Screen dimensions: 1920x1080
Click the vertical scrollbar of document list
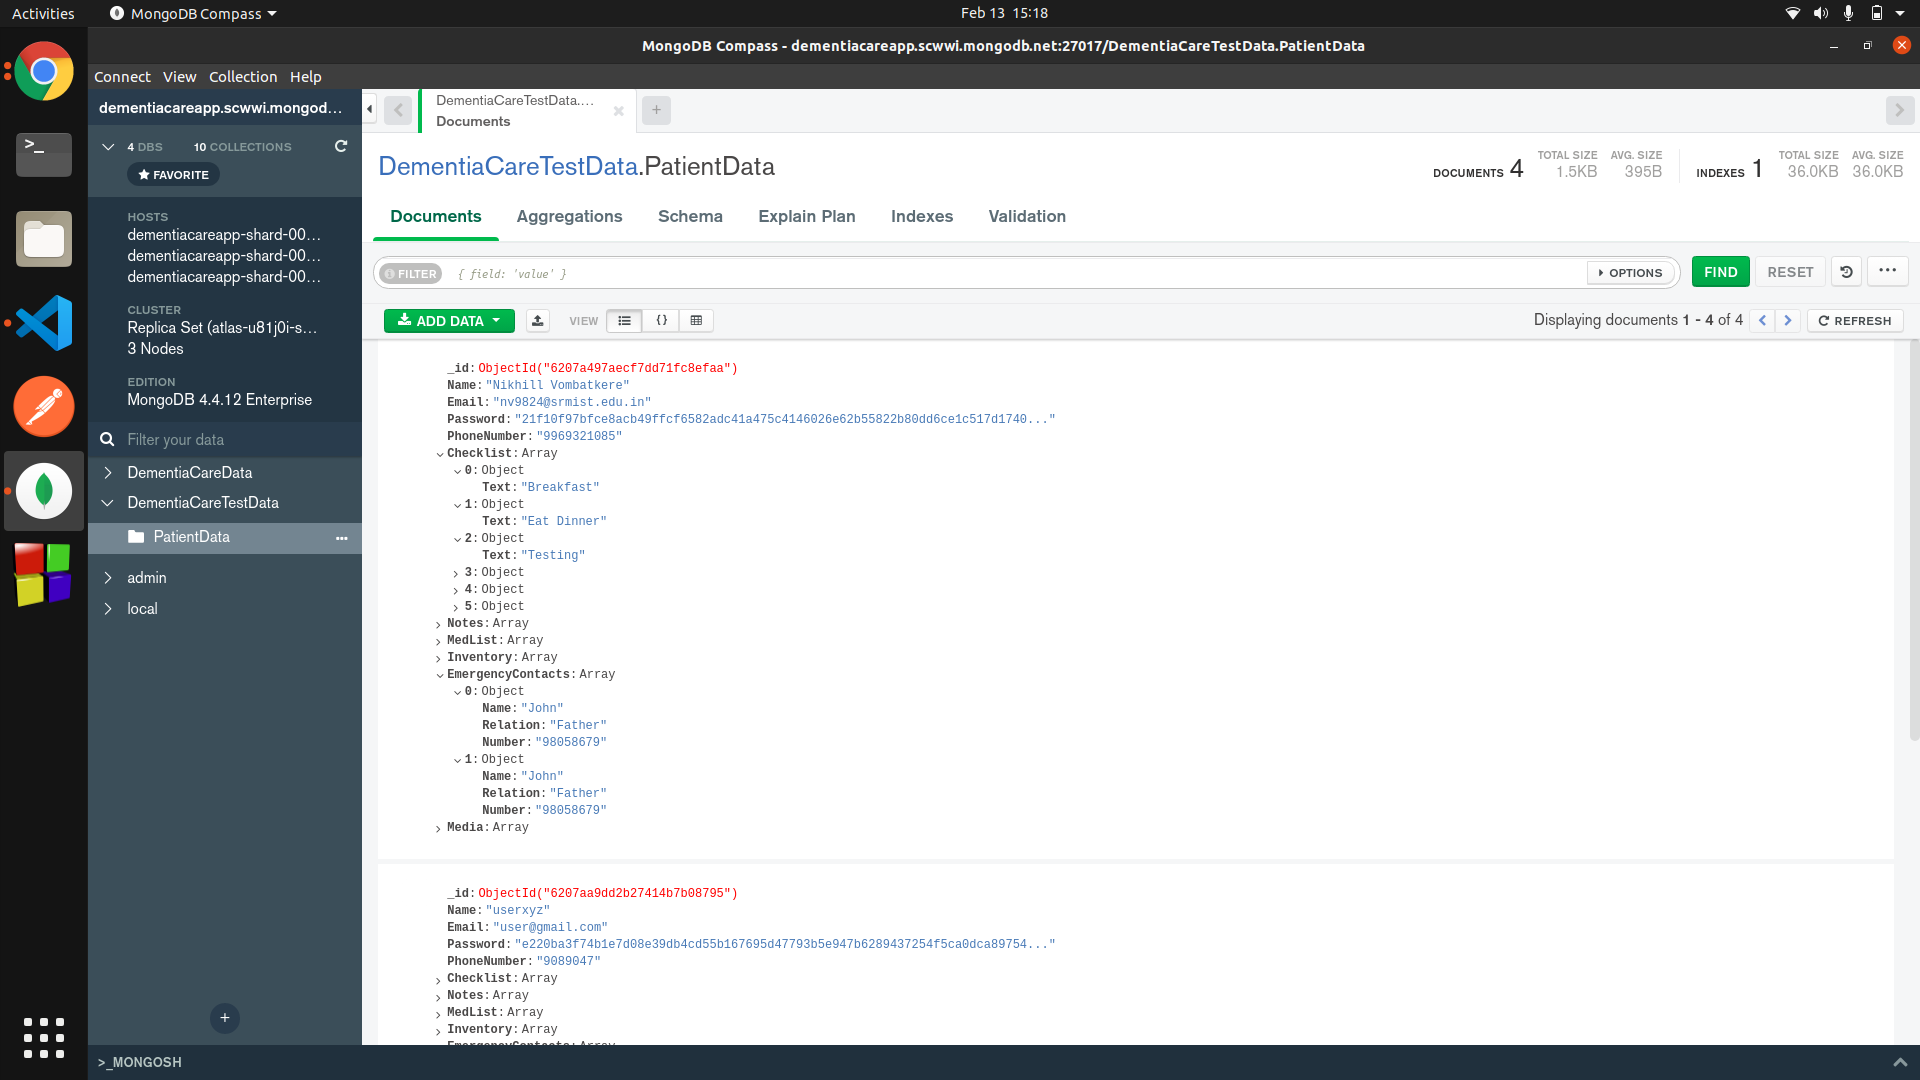tap(1913, 540)
